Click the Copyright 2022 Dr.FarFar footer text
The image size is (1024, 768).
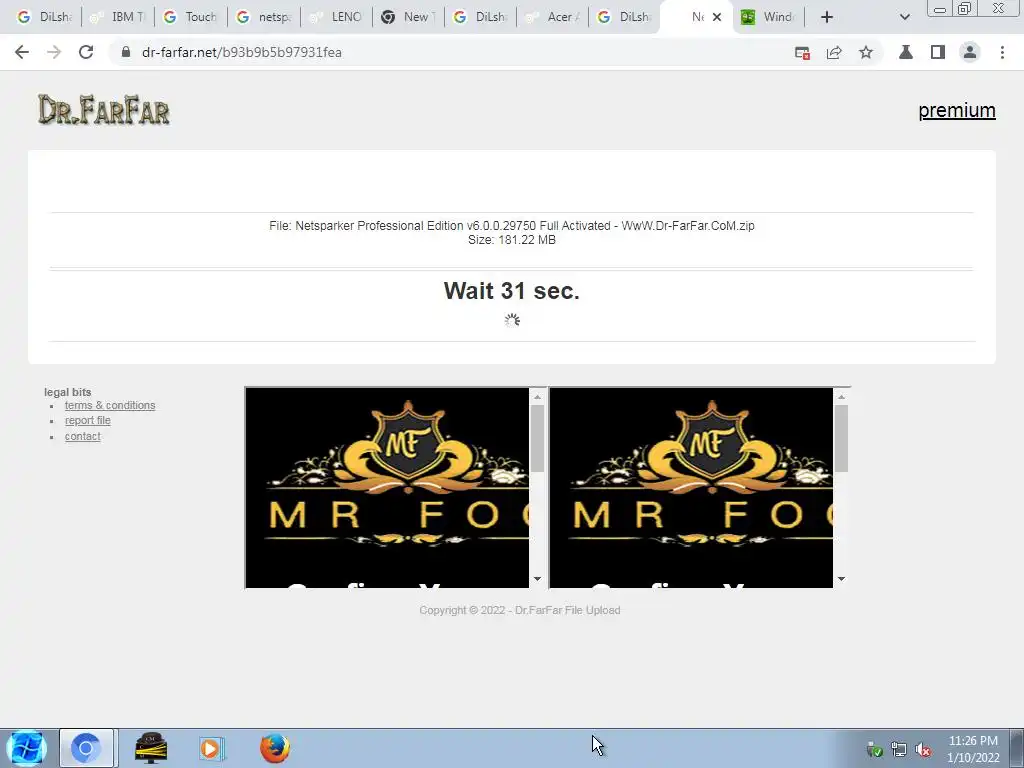pos(520,610)
